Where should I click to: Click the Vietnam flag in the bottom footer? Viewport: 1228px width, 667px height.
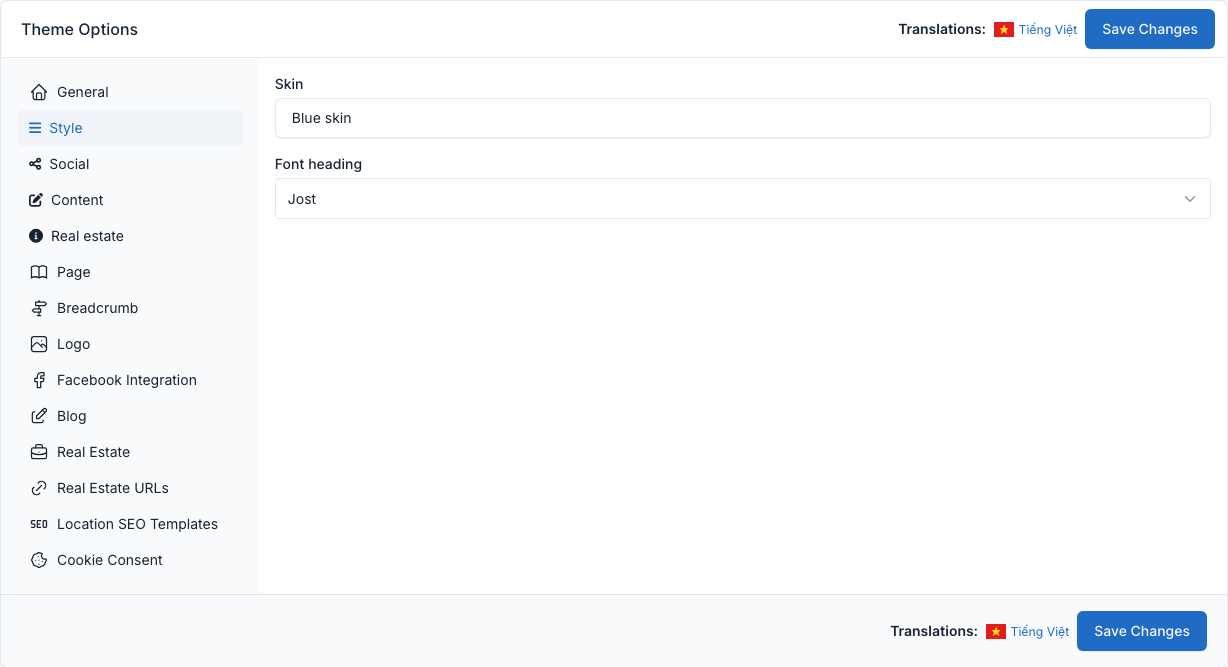996,632
